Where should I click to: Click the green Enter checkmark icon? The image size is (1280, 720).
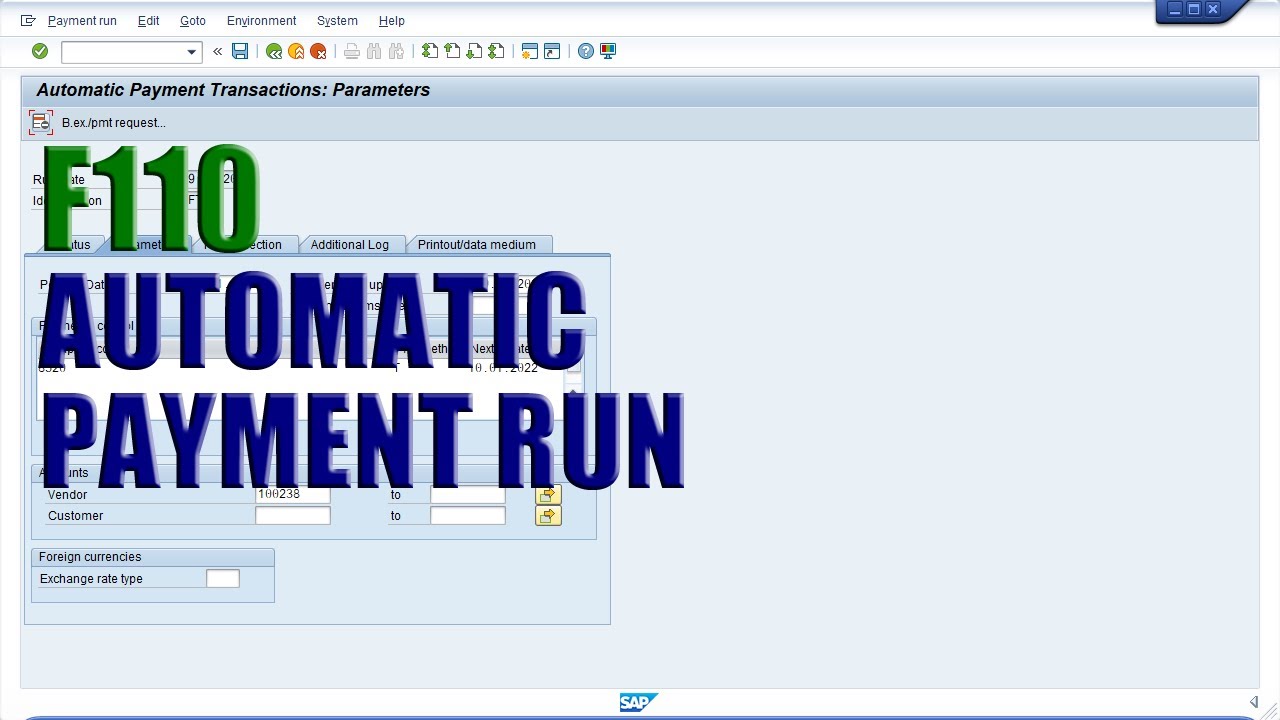tap(40, 51)
